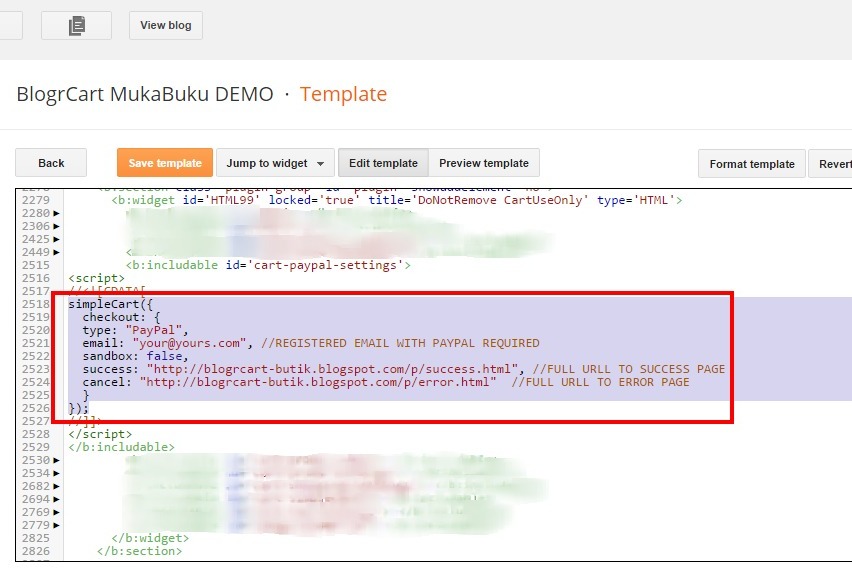The height and width of the screenshot is (583, 852).
Task: Open the Preview template tab
Action: point(485,162)
